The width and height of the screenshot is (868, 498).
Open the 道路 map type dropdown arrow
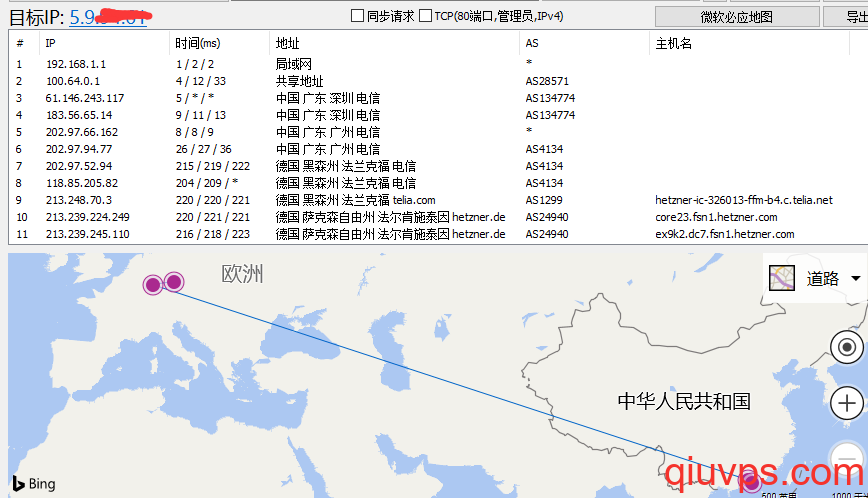pos(856,278)
